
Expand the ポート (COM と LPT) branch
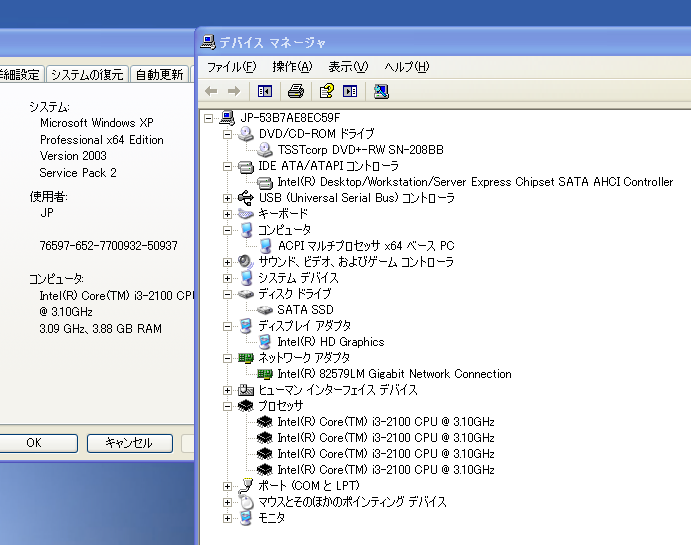point(227,486)
